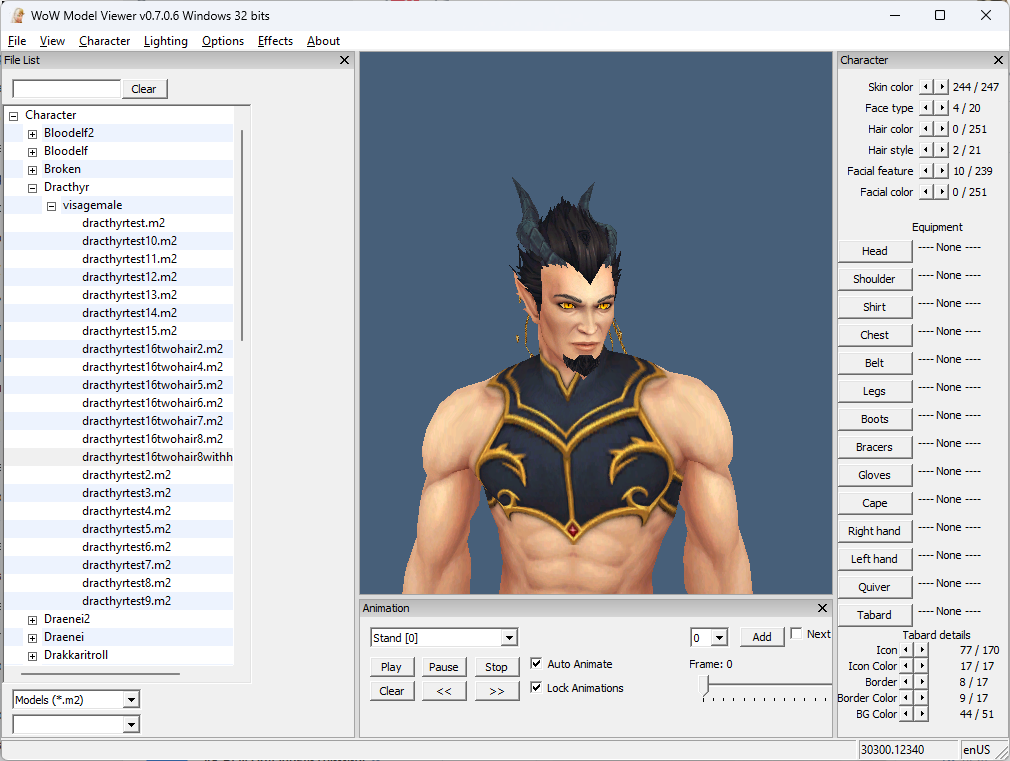Expand the Draenei2 tree node
The height and width of the screenshot is (761, 1010).
(32, 620)
